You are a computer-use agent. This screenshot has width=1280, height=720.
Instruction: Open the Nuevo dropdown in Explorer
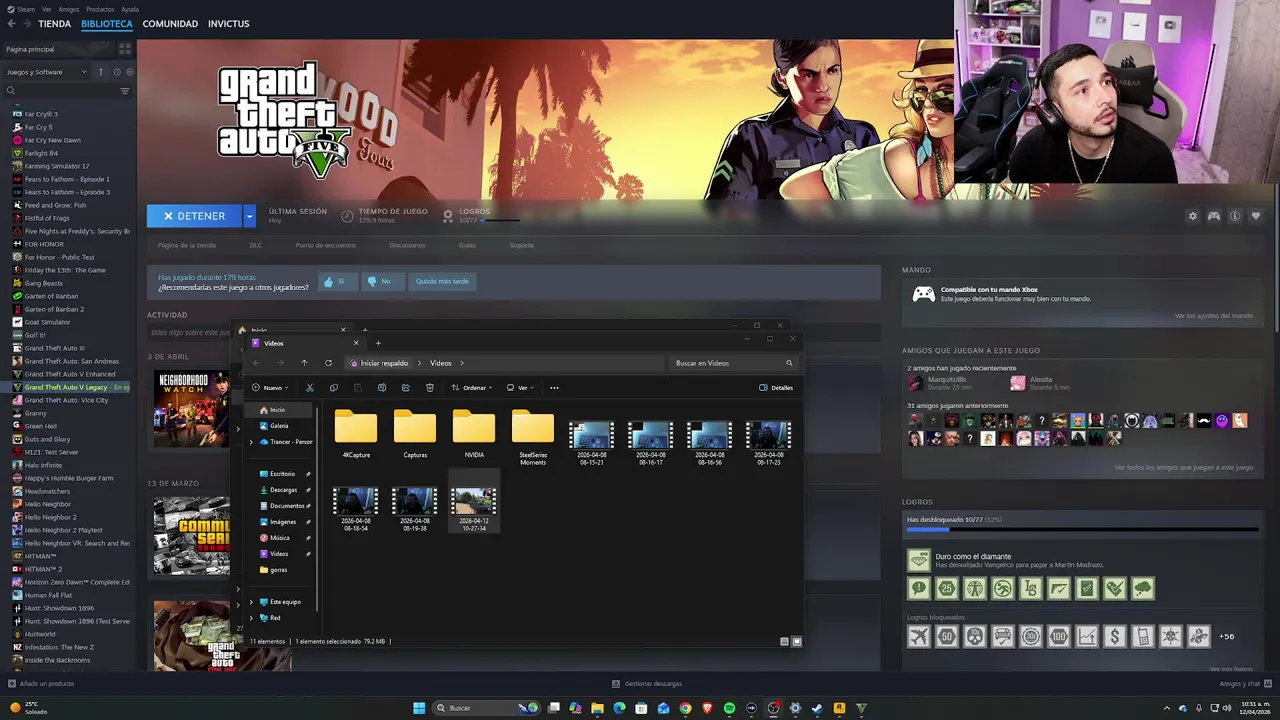point(270,388)
